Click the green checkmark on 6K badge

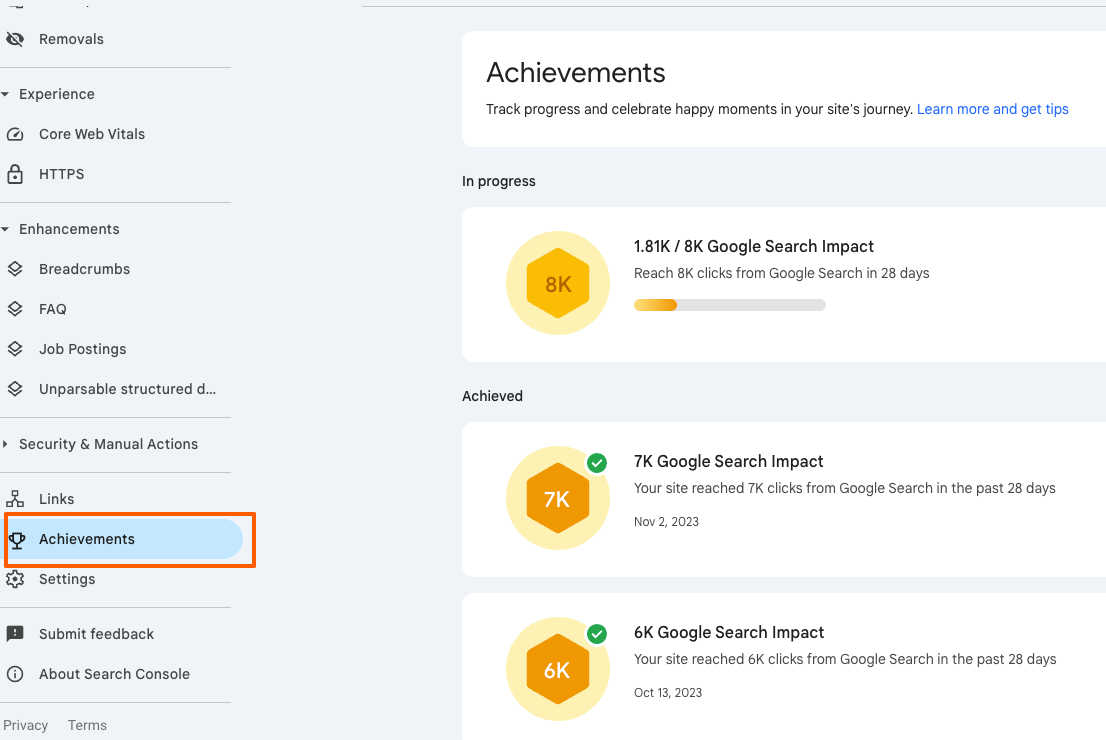pos(597,634)
